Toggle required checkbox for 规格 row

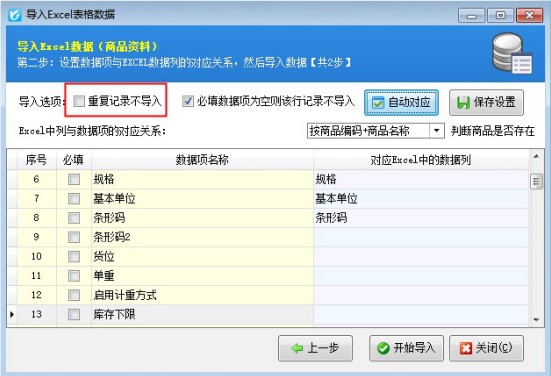74,179
